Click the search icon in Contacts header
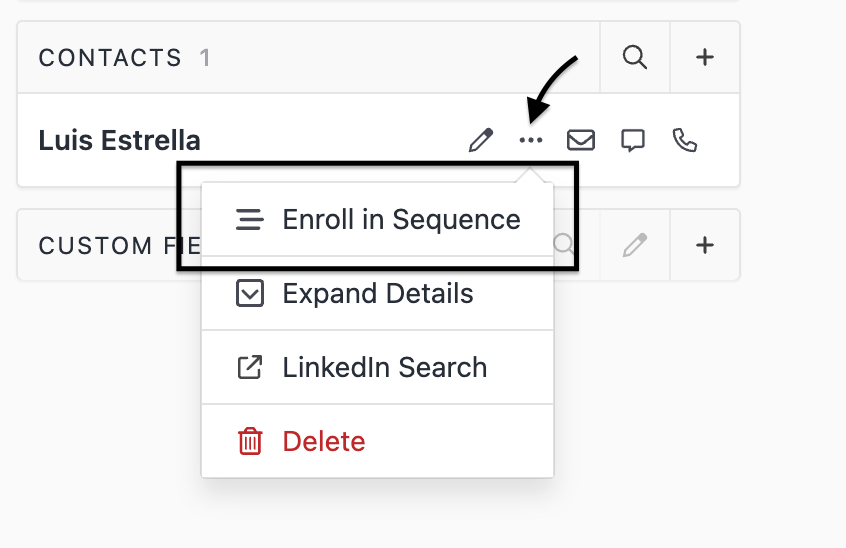The image size is (846, 548). [634, 57]
